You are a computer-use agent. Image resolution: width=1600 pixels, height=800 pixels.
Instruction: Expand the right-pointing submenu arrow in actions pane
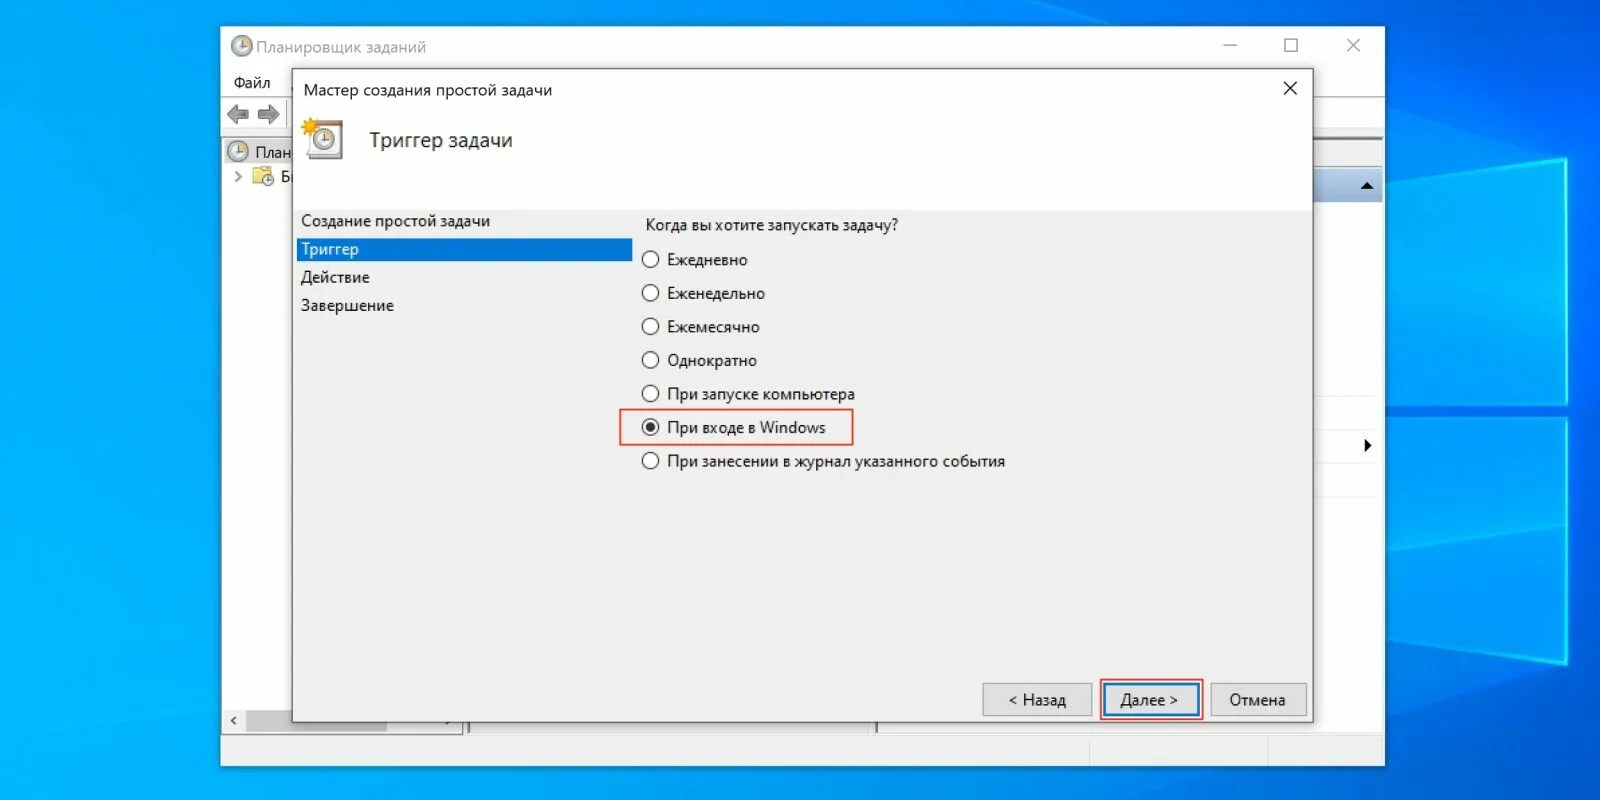pos(1367,445)
